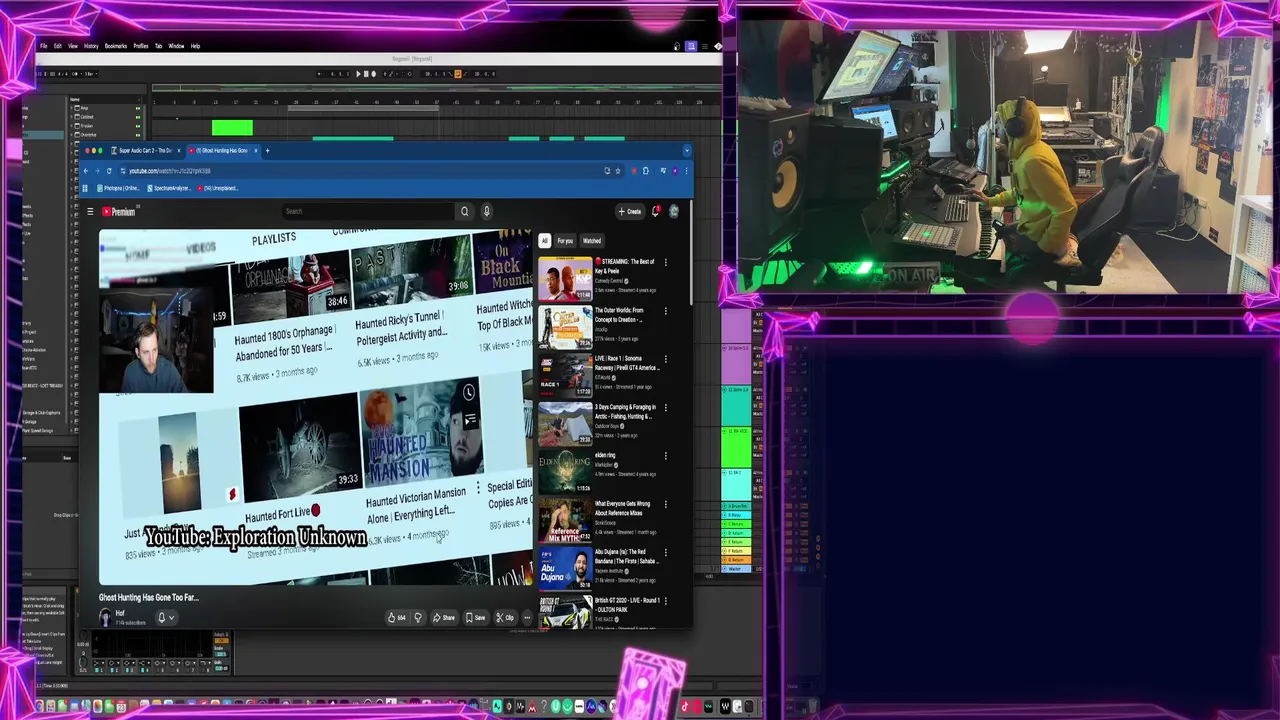The width and height of the screenshot is (1280, 720).
Task: Dislike the Ghost Hunting video
Action: (x=418, y=617)
